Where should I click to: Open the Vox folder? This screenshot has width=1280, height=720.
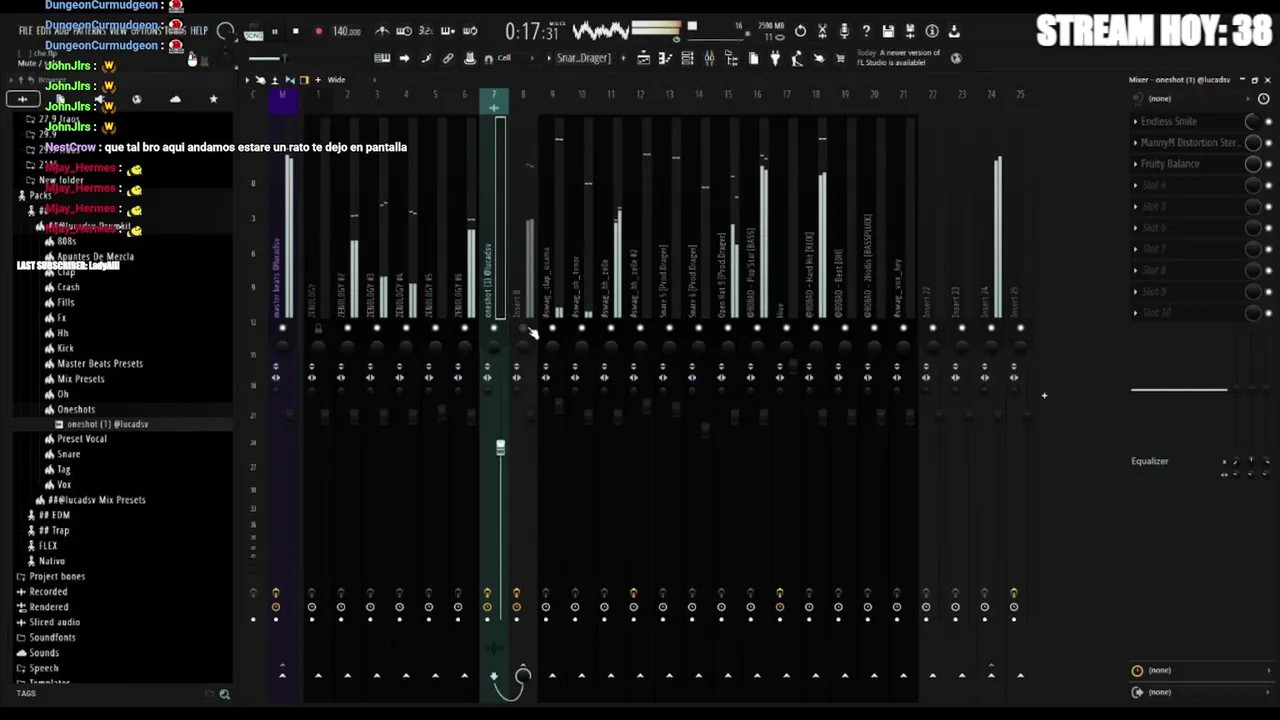(x=64, y=485)
